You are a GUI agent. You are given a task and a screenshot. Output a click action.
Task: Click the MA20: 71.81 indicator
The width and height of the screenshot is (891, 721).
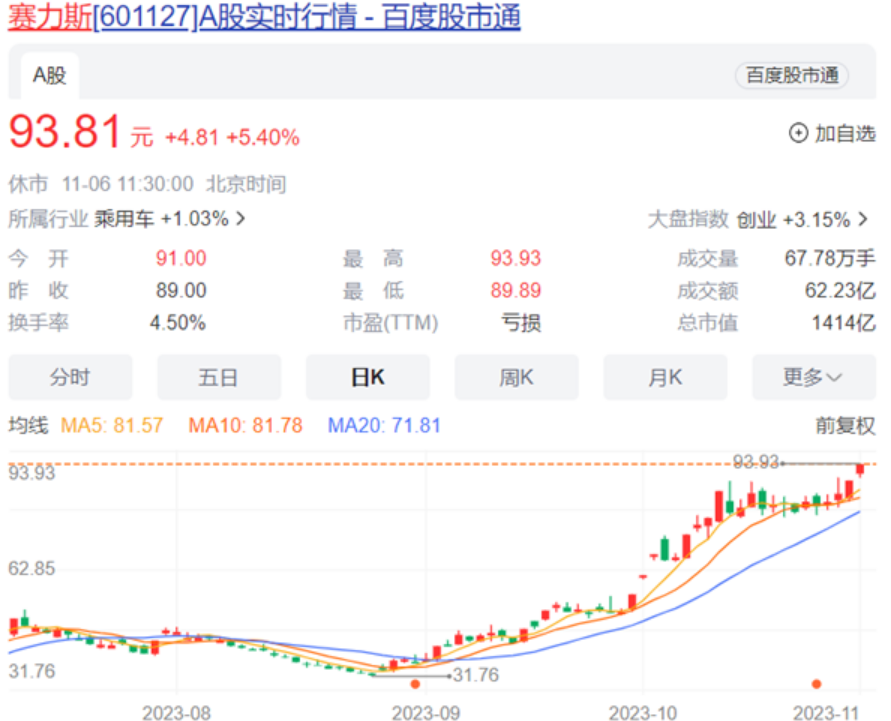[384, 426]
